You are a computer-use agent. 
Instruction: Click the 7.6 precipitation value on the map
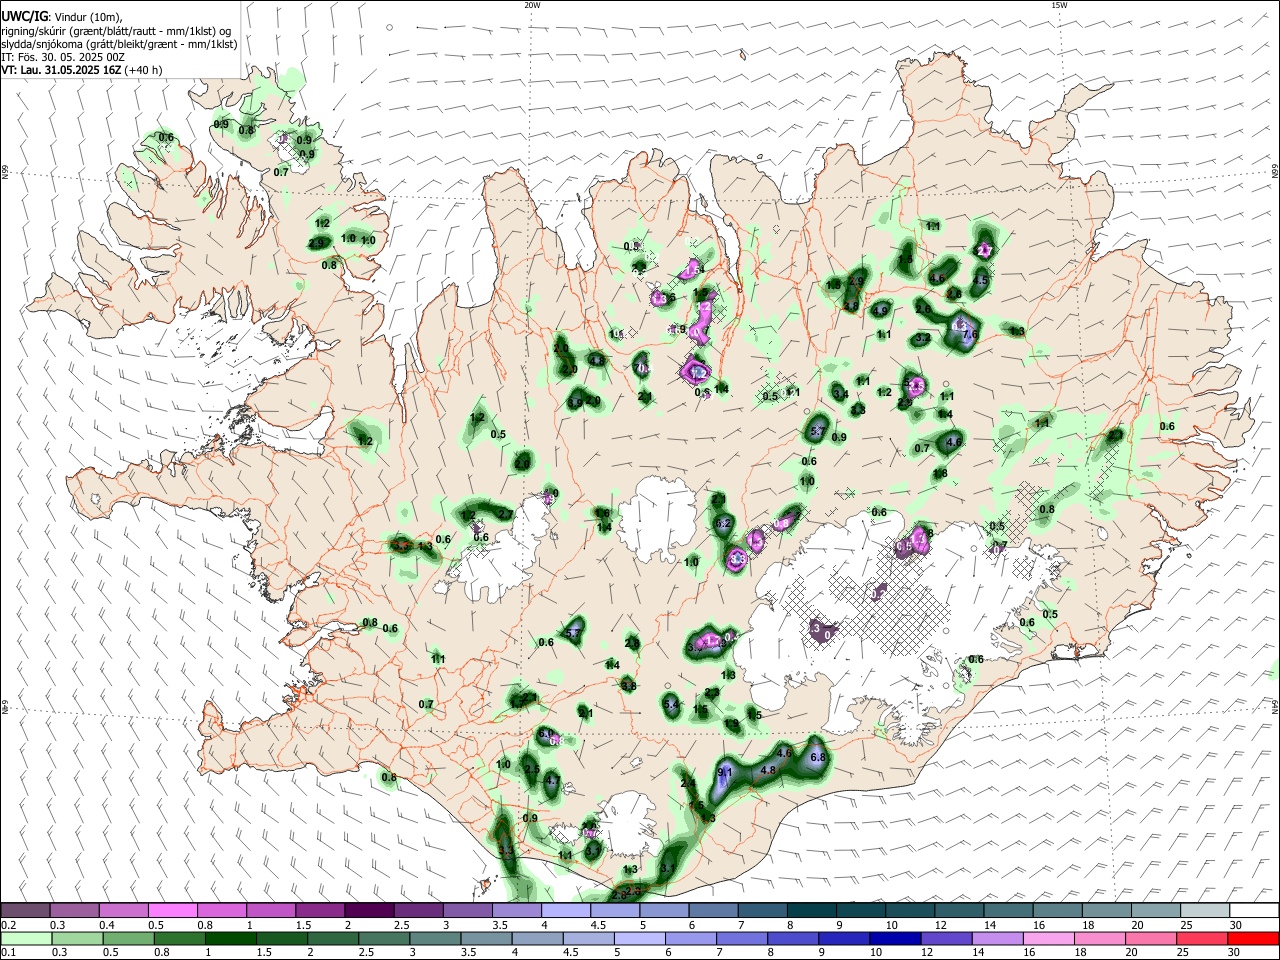coord(969,334)
